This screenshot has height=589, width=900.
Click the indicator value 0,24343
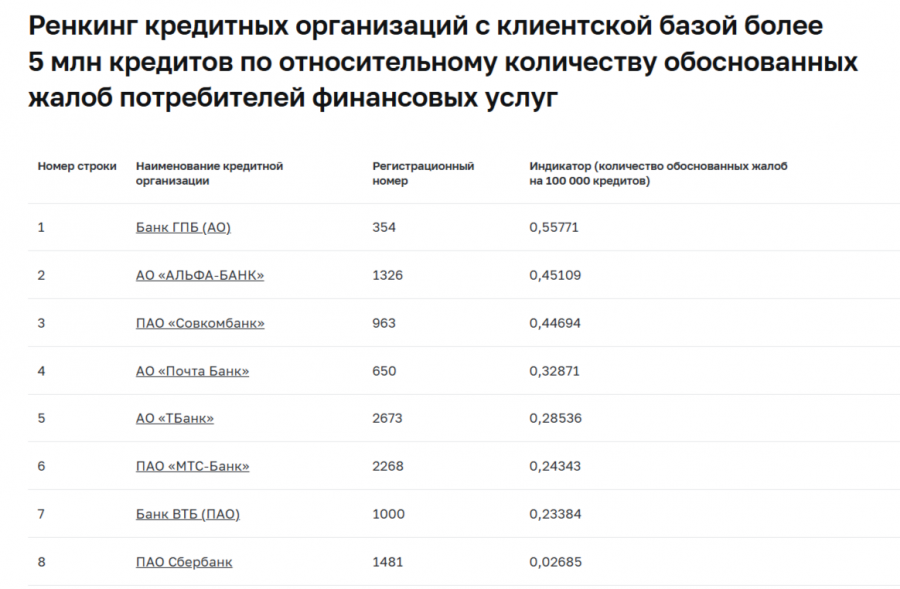(554, 466)
